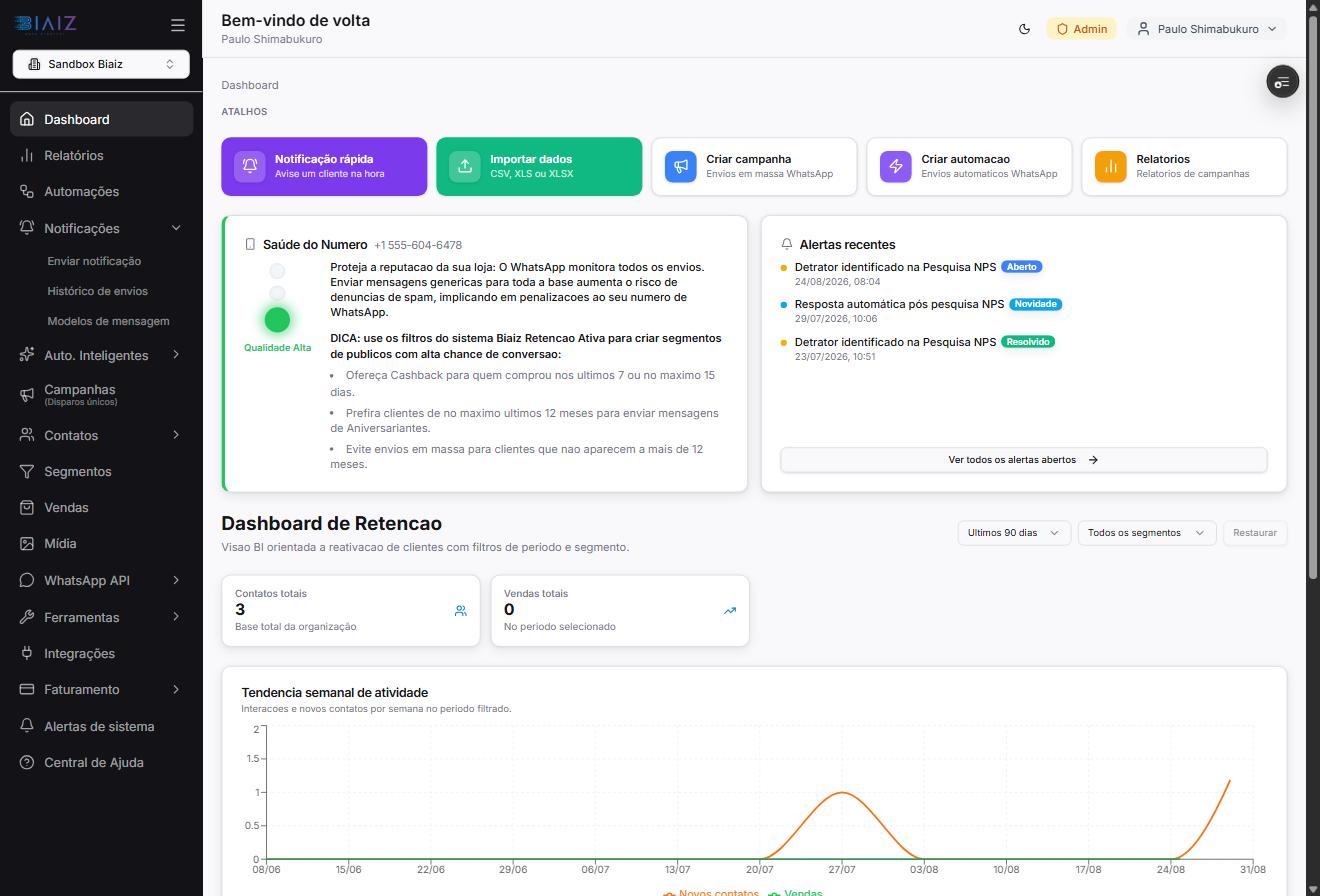This screenshot has height=896, width=1320.
Task: Collapse the Notificações submenu chevron
Action: point(176,228)
